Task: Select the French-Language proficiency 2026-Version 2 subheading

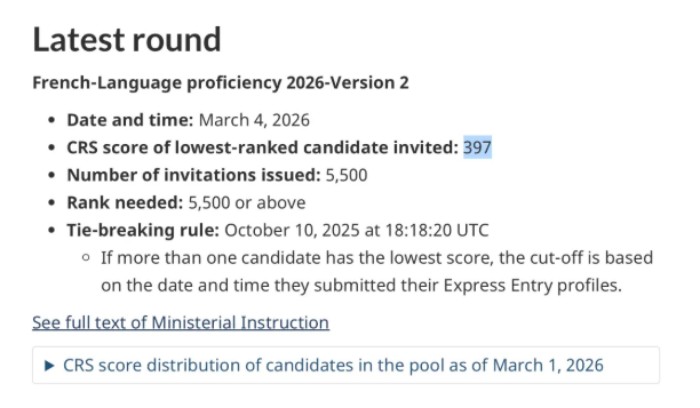Action: pyautogui.click(x=220, y=82)
